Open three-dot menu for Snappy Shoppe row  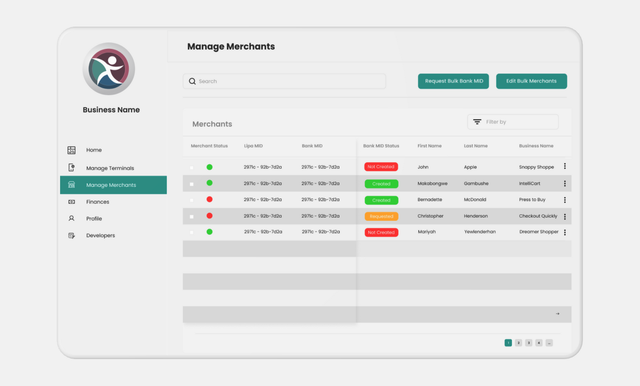565,166
